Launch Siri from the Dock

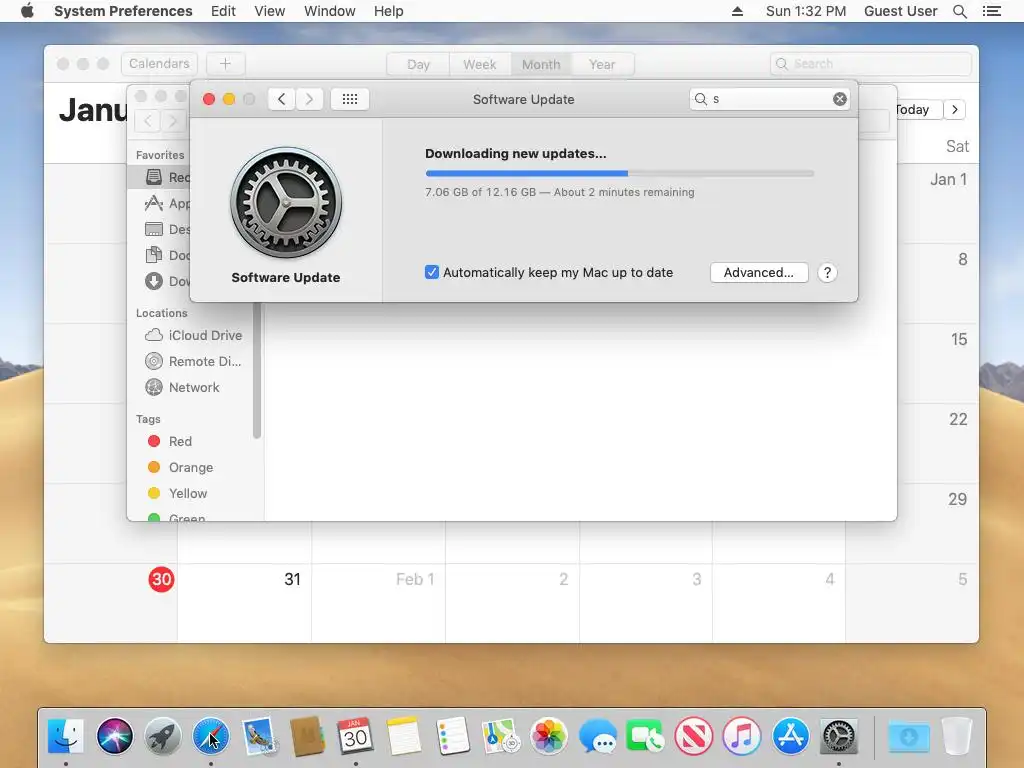(114, 736)
